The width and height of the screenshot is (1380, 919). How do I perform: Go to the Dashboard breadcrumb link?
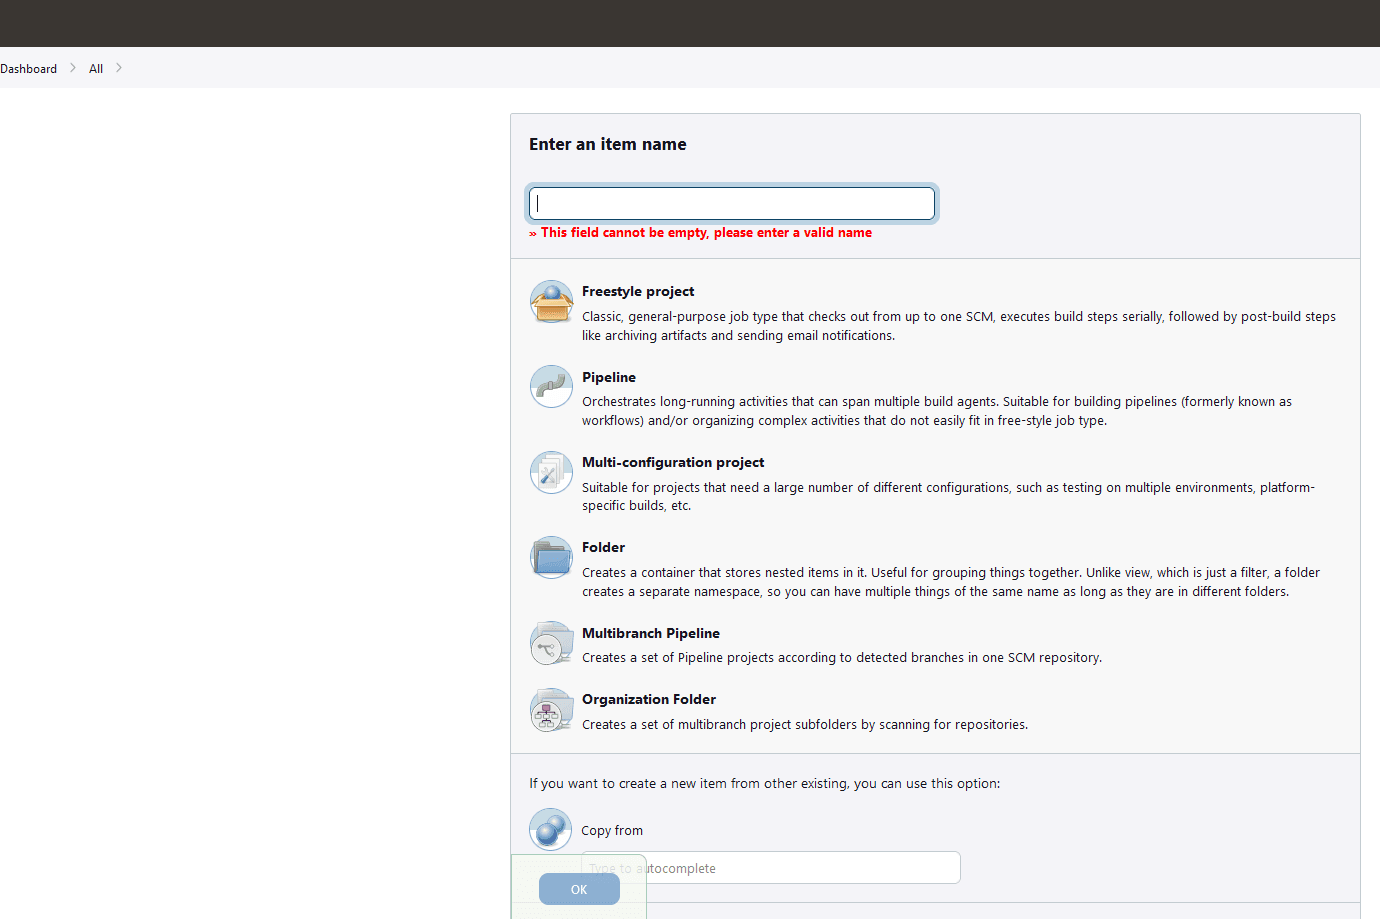[28, 69]
